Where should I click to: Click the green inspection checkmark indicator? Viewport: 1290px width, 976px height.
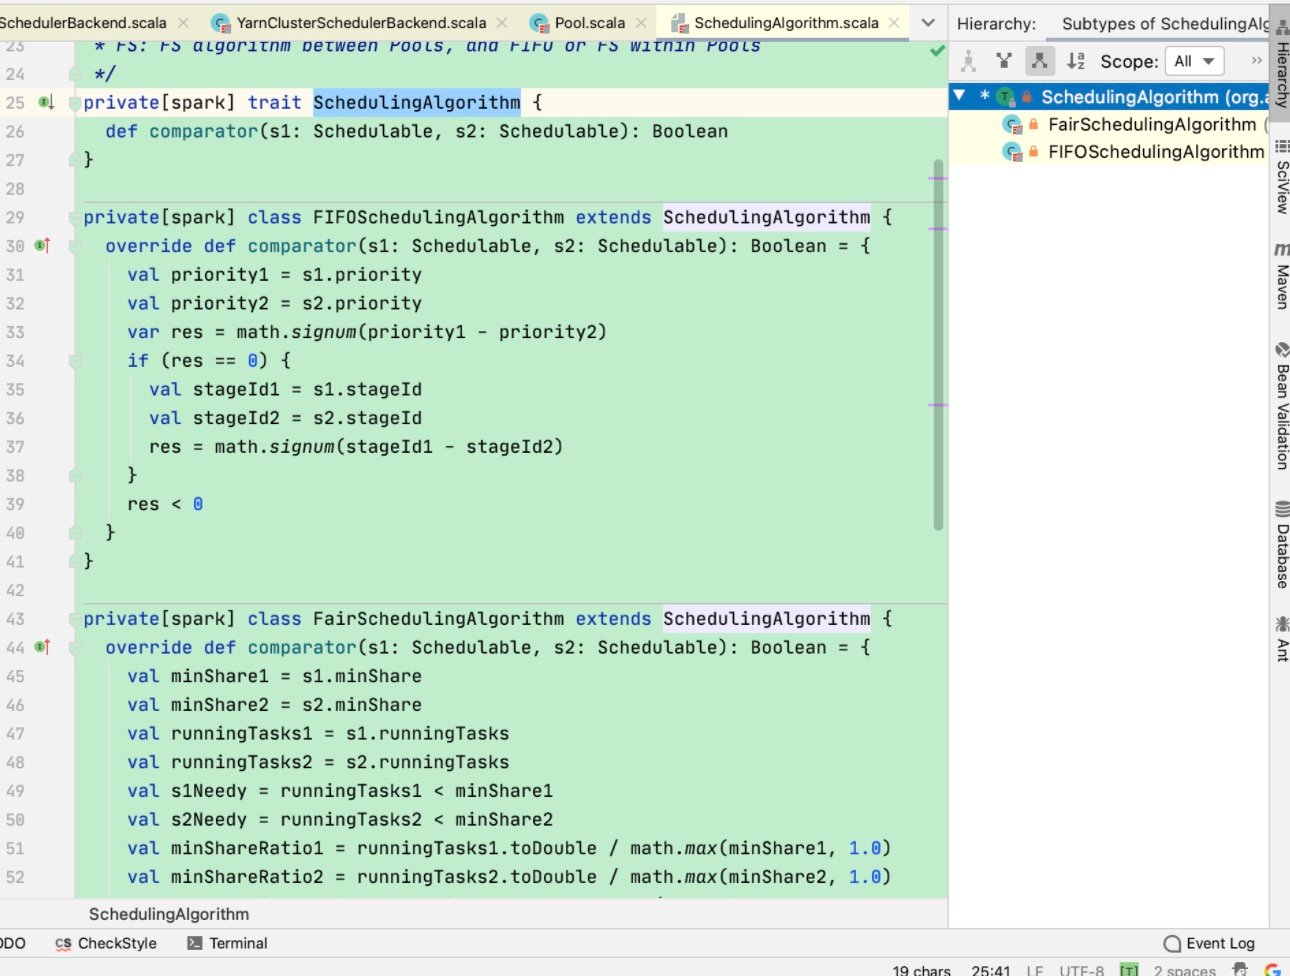pyautogui.click(x=937, y=50)
